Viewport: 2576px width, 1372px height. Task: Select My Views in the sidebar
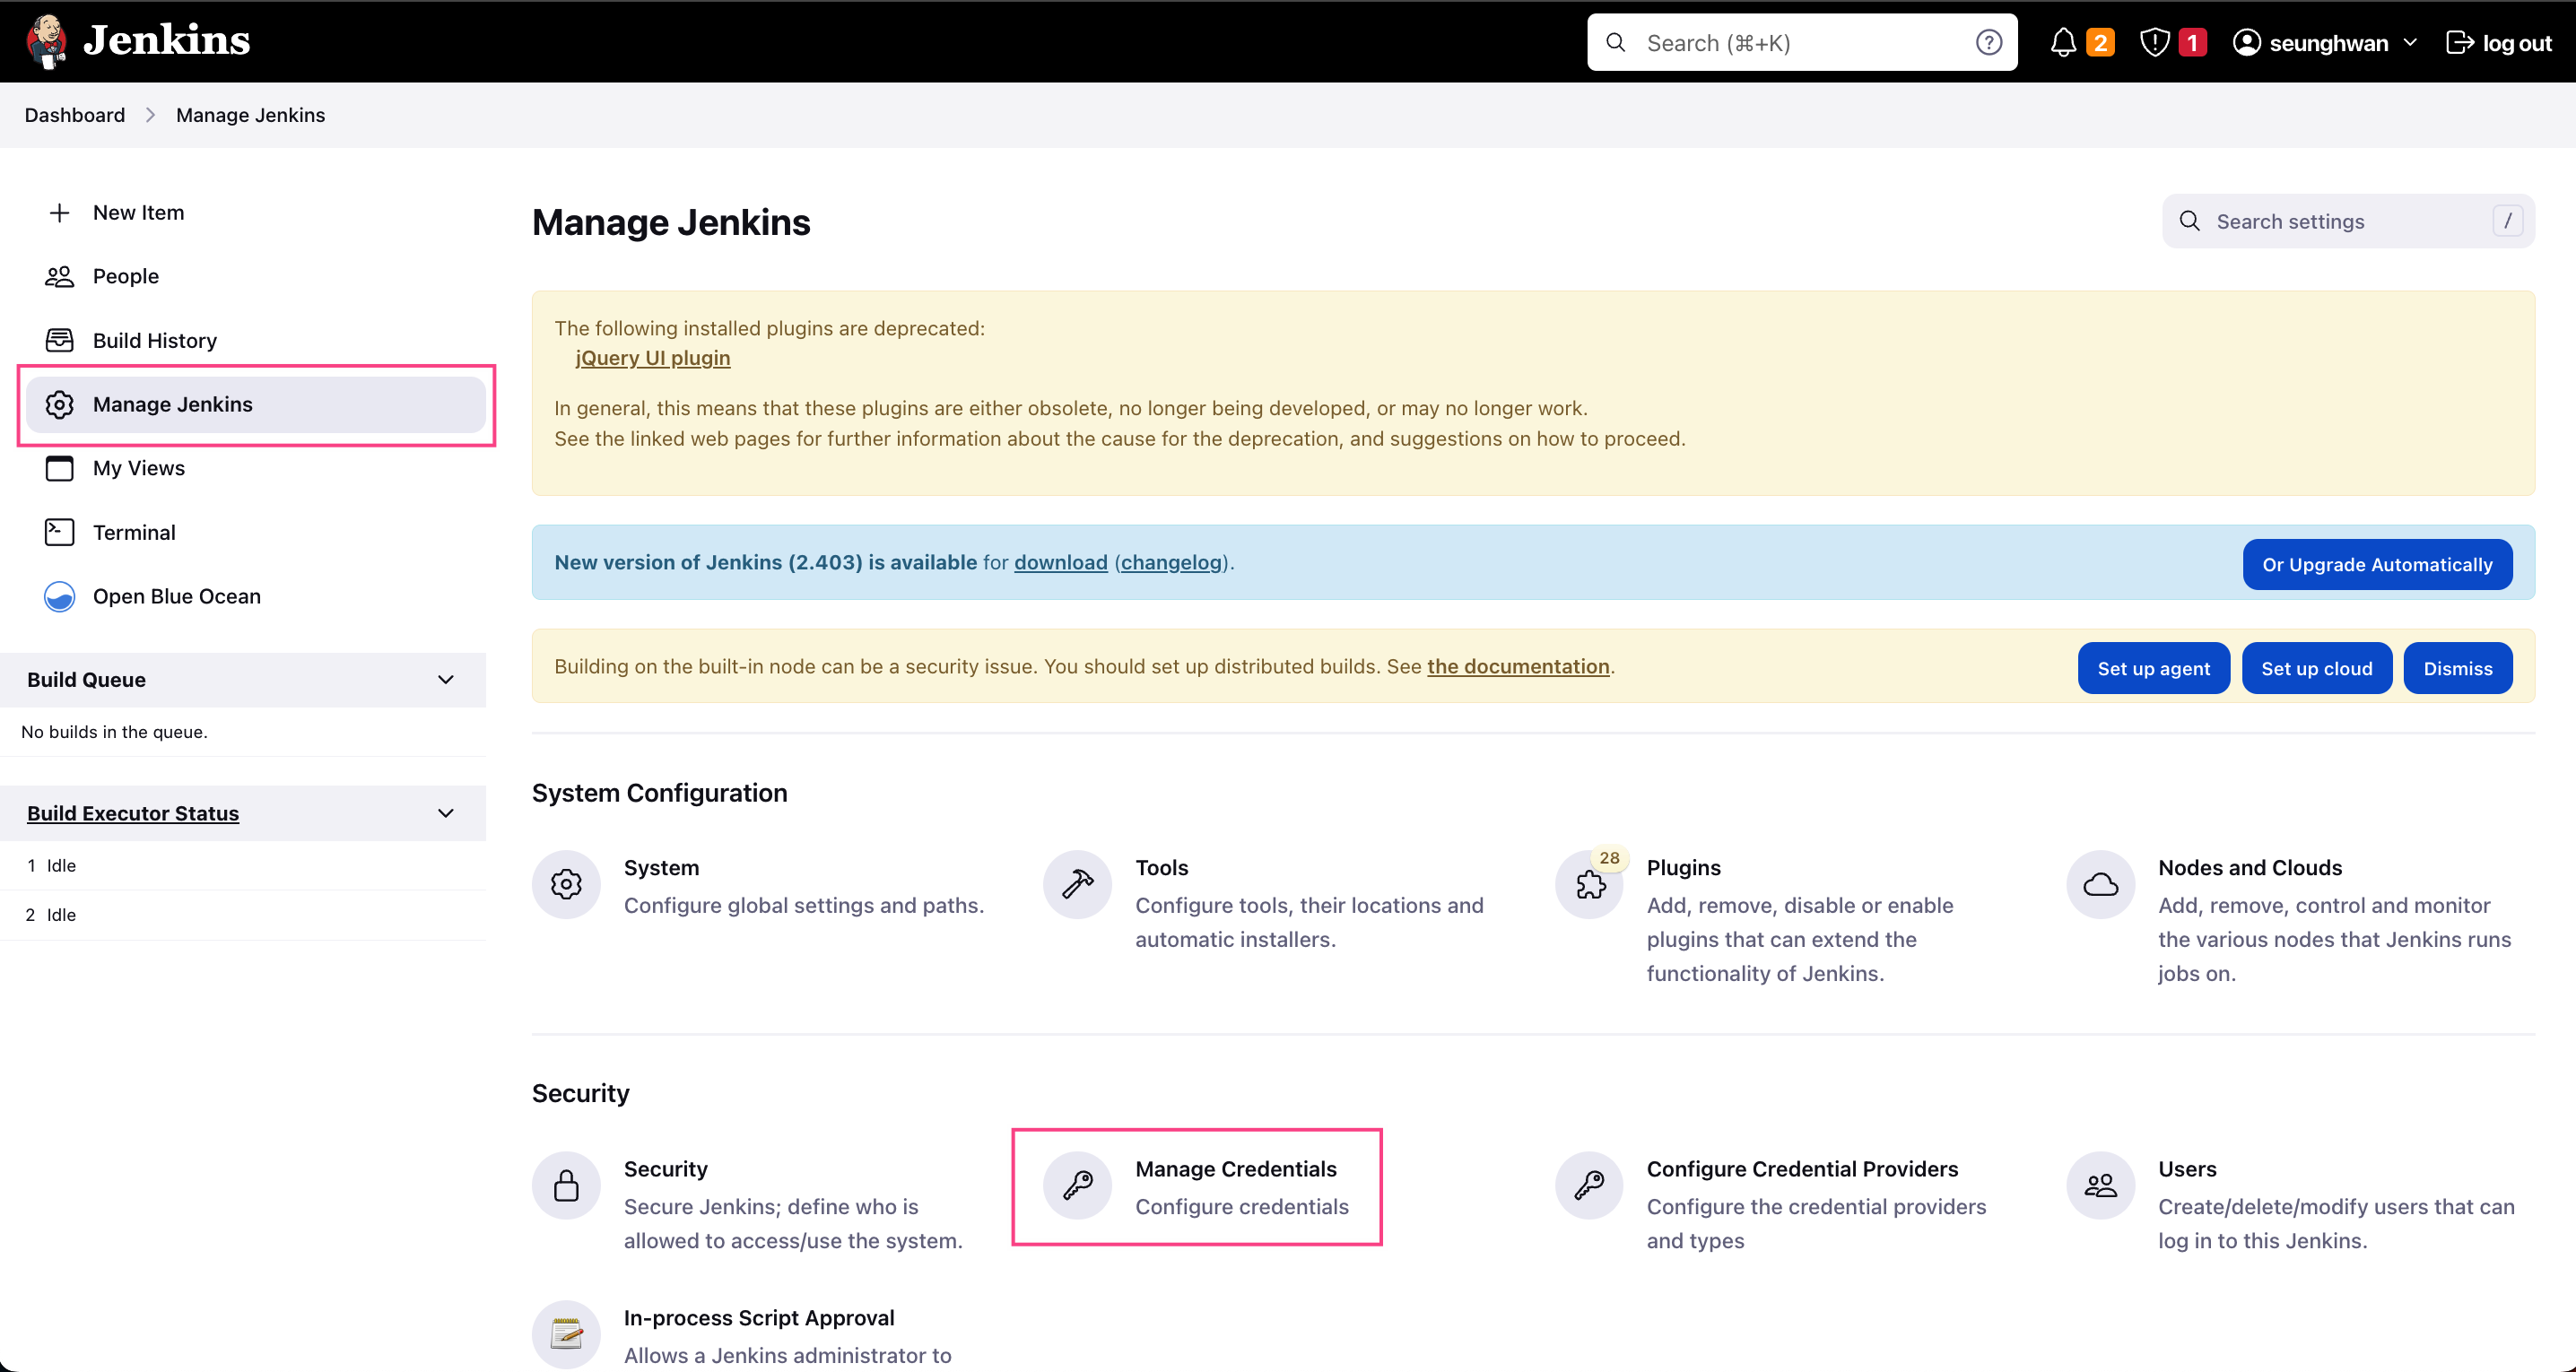[139, 468]
